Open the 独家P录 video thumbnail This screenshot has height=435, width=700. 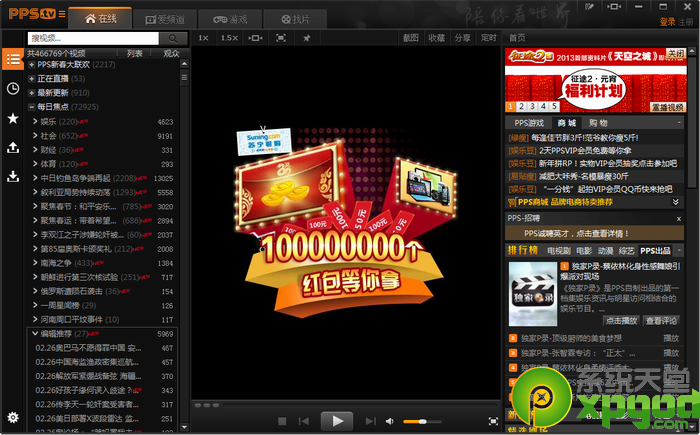tap(533, 294)
